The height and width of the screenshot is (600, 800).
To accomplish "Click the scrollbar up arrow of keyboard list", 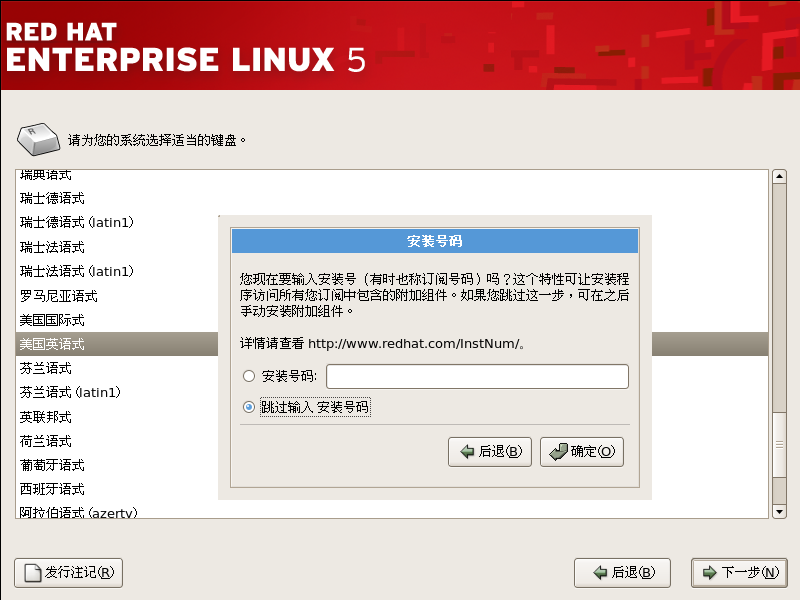I will click(779, 177).
